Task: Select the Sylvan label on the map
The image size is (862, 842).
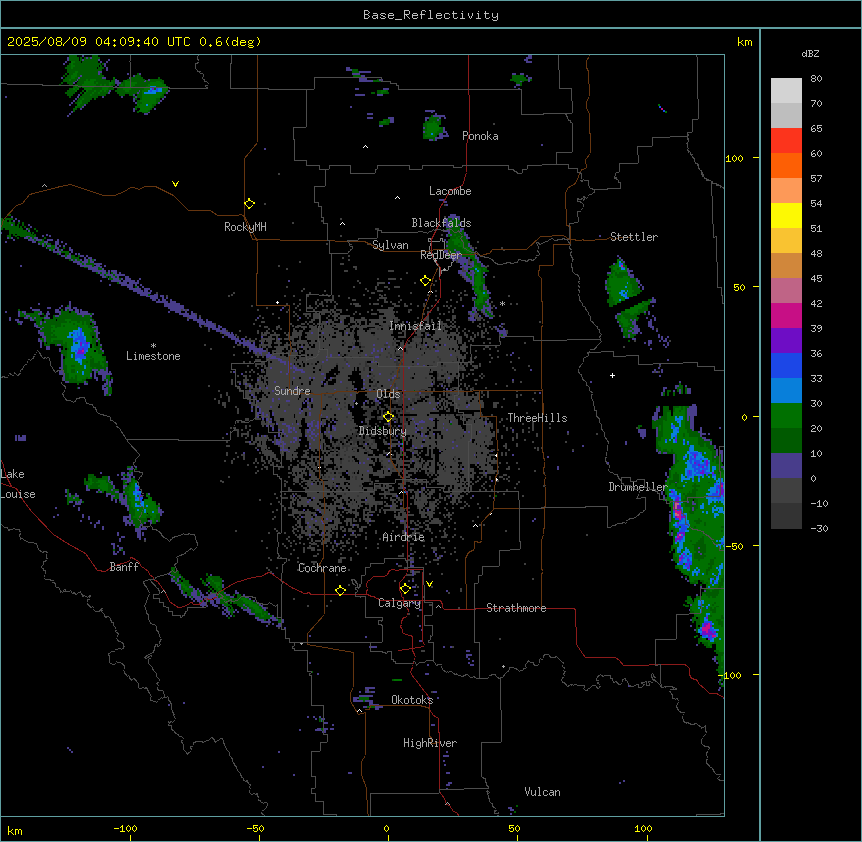Action: (390, 245)
